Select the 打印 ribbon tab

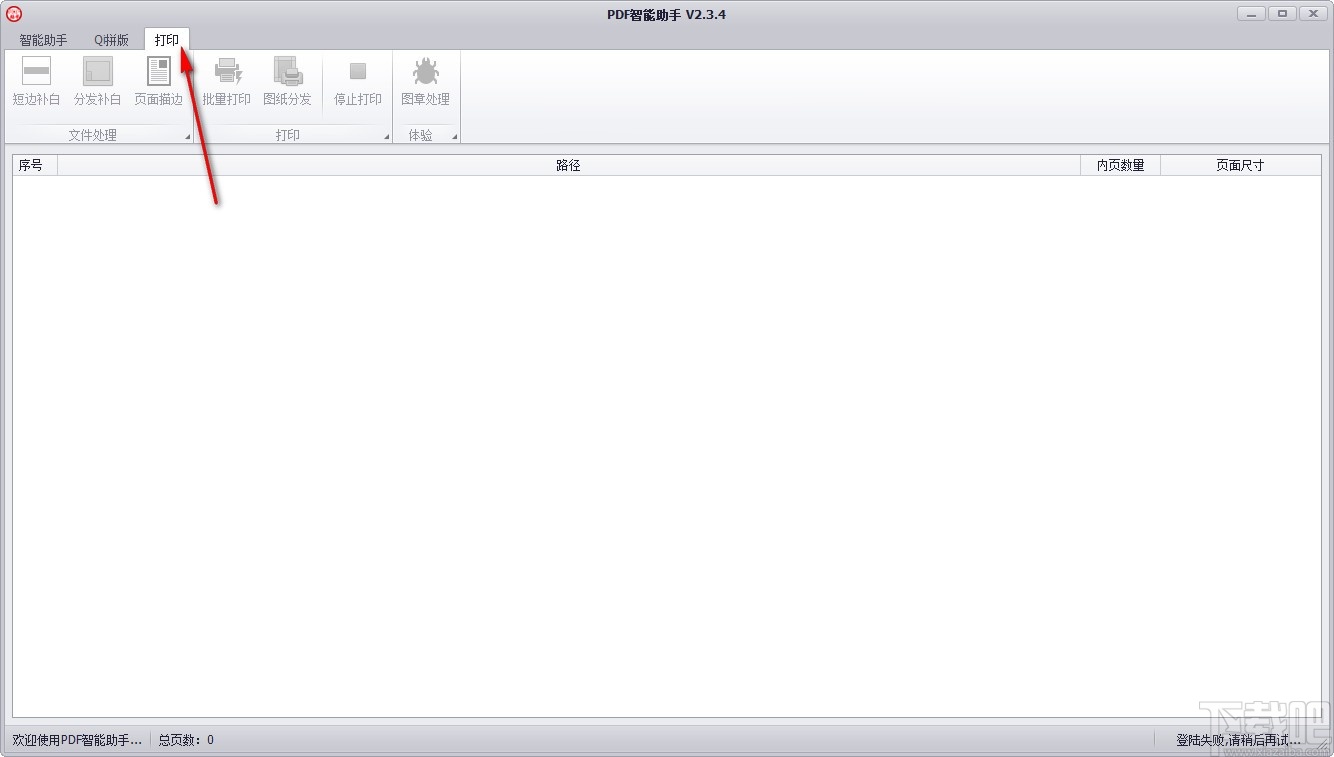point(166,40)
